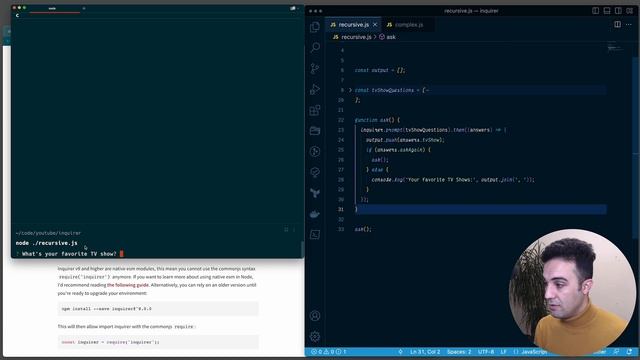This screenshot has height=360, width=640.
Task: Click the minimap in the editor
Action: pyautogui.click(x=615, y=47)
